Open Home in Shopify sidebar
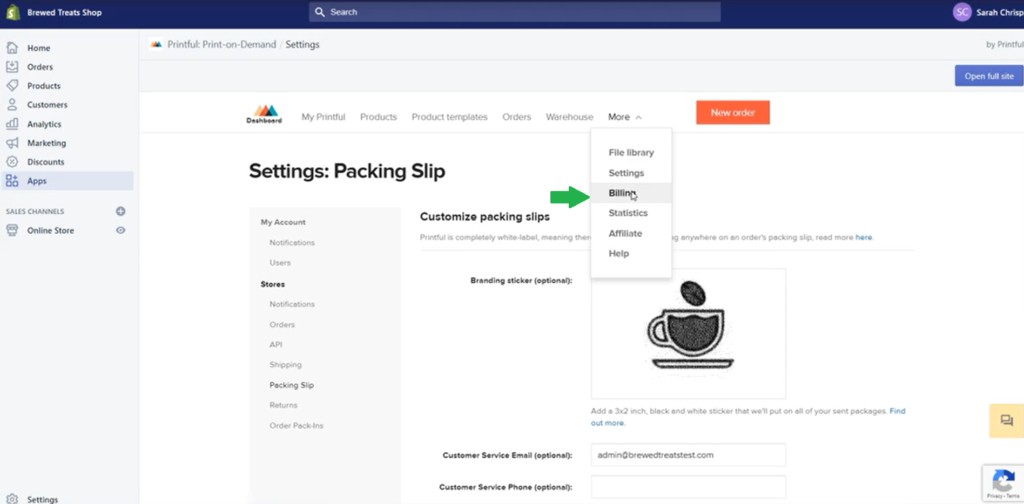Screen dimensions: 1024x504 pos(38,48)
